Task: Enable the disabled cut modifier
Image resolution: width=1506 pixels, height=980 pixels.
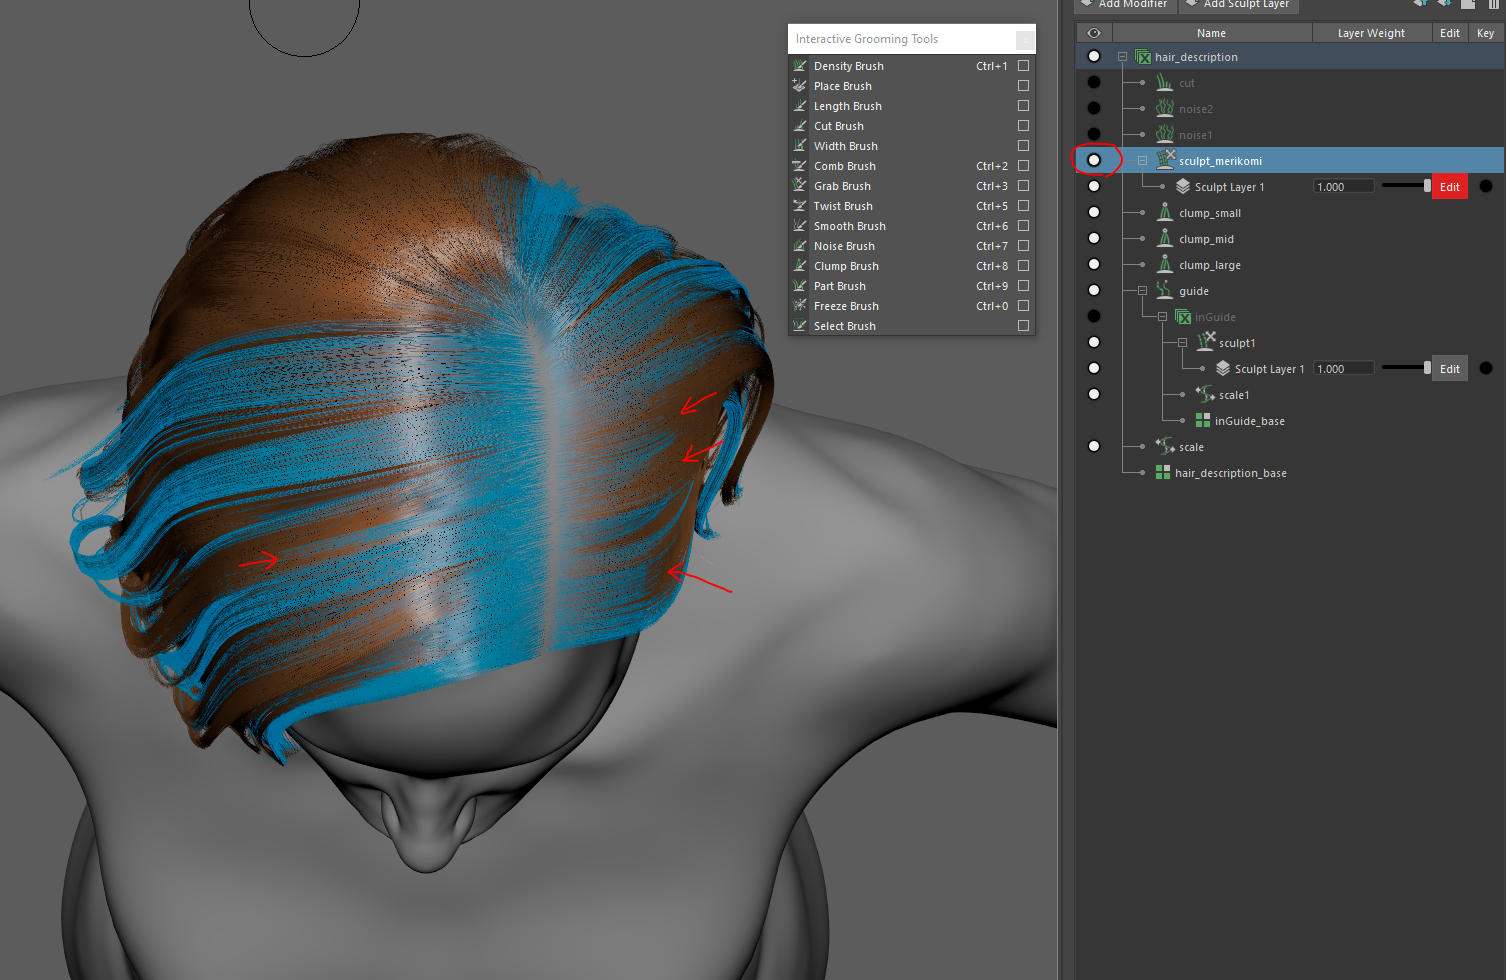Action: pyautogui.click(x=1094, y=82)
